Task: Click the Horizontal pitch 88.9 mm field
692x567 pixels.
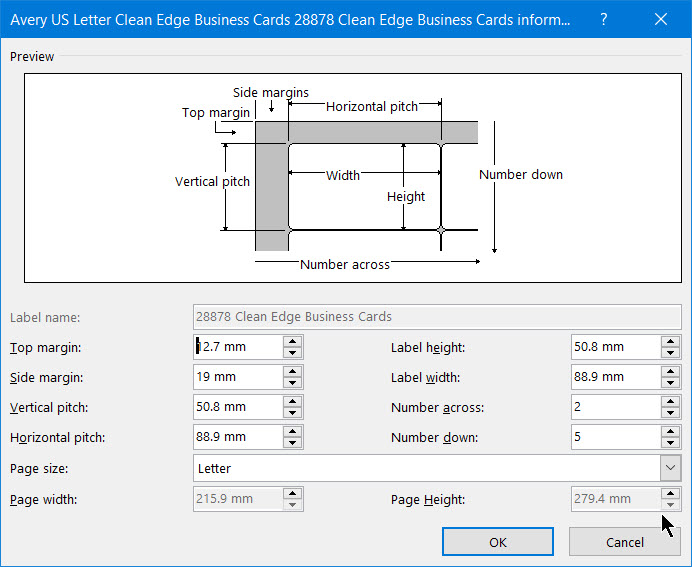Action: (x=238, y=437)
